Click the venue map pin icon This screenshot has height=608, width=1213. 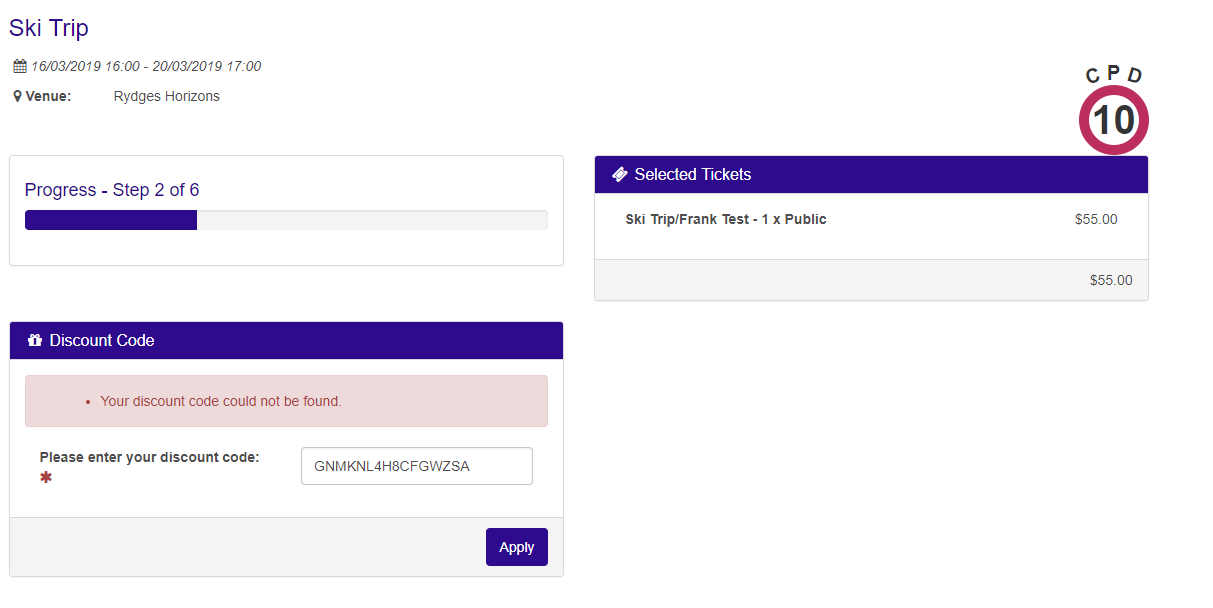17,97
